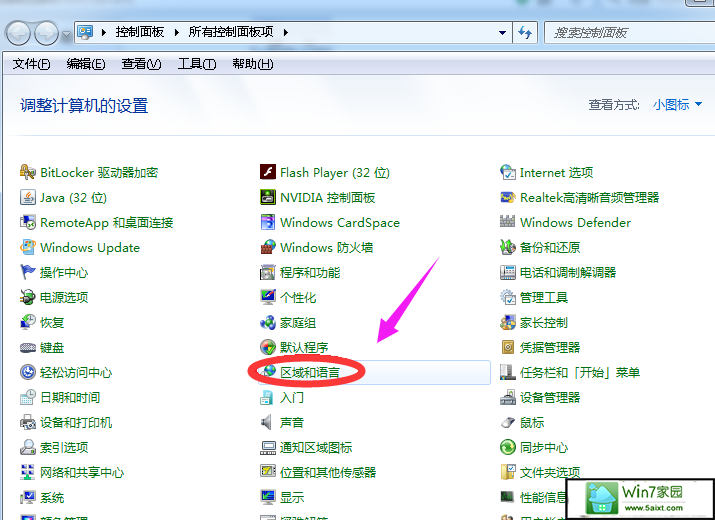715x520 pixels.
Task: Open BitLocker 驱动器加密 icon
Action: 27,172
